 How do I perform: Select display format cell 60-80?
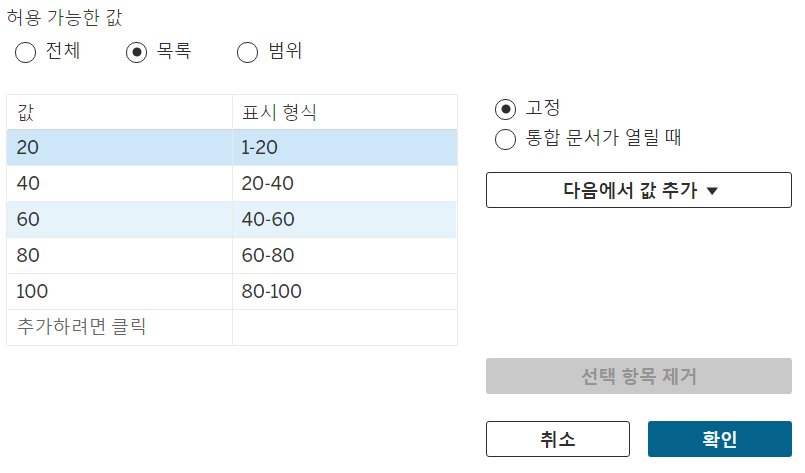345,255
